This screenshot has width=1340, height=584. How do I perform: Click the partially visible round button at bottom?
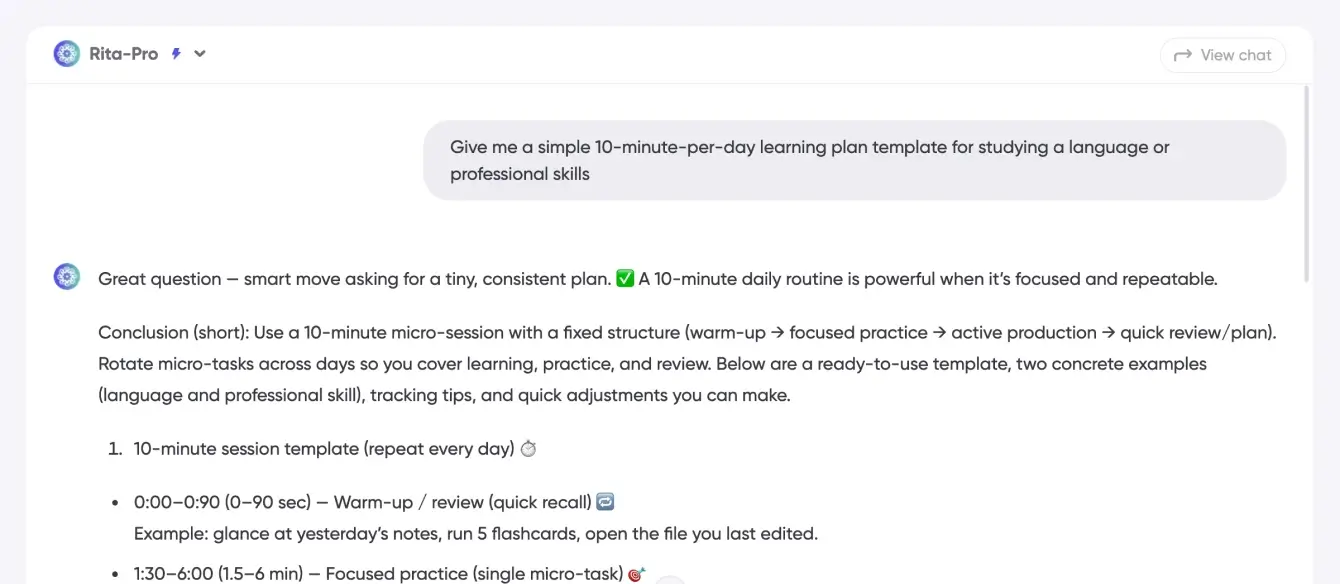point(670,580)
